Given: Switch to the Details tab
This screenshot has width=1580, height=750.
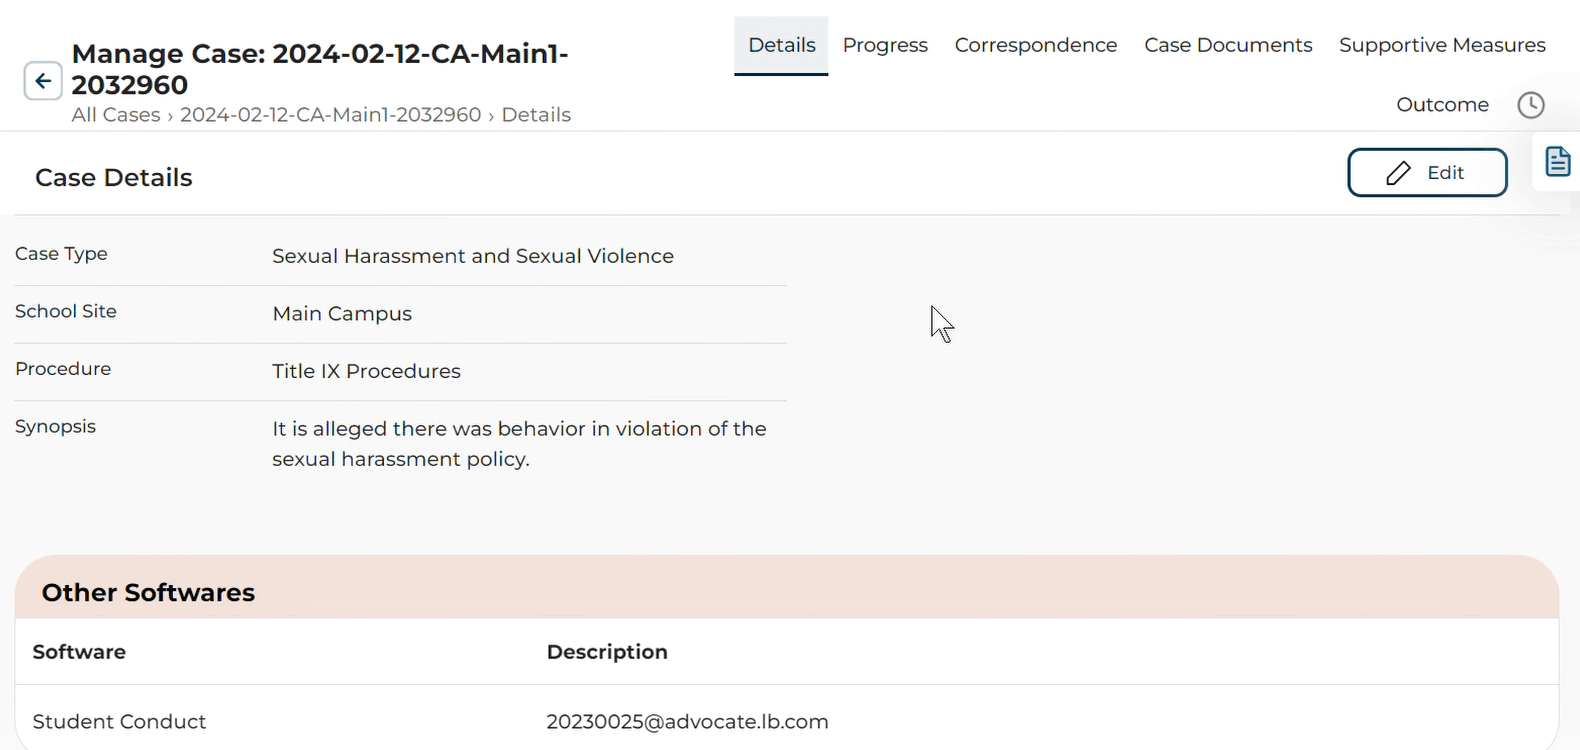Looking at the screenshot, I should coord(781,45).
